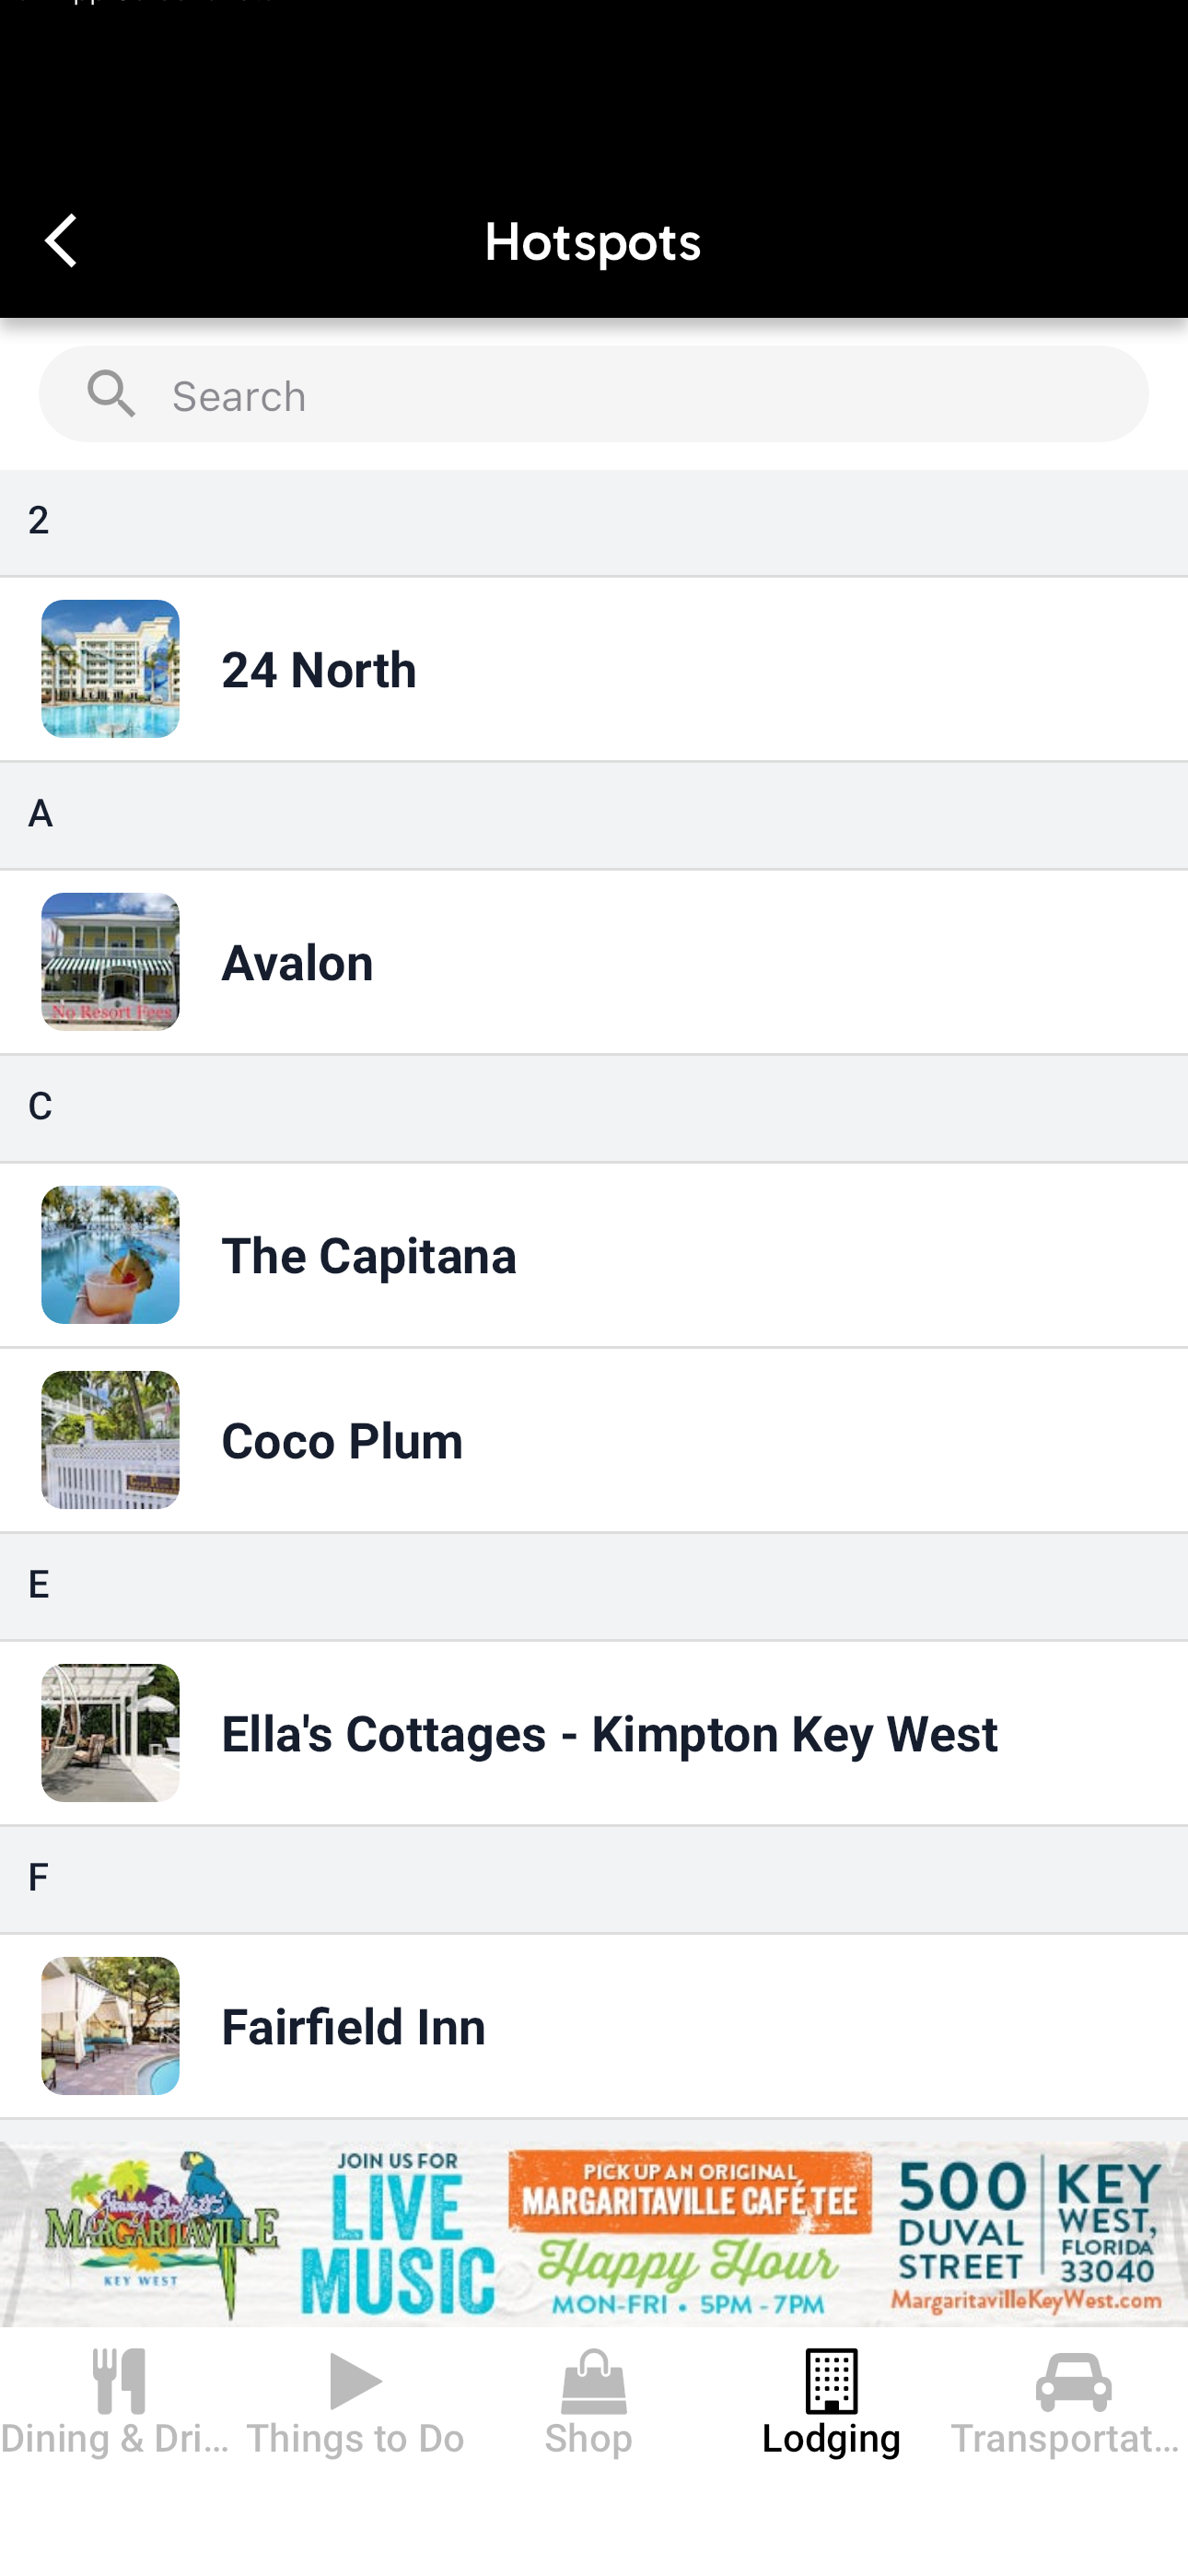Switch to the Shop tab label
This screenshot has width=1188, height=2576.
click(x=589, y=2438)
